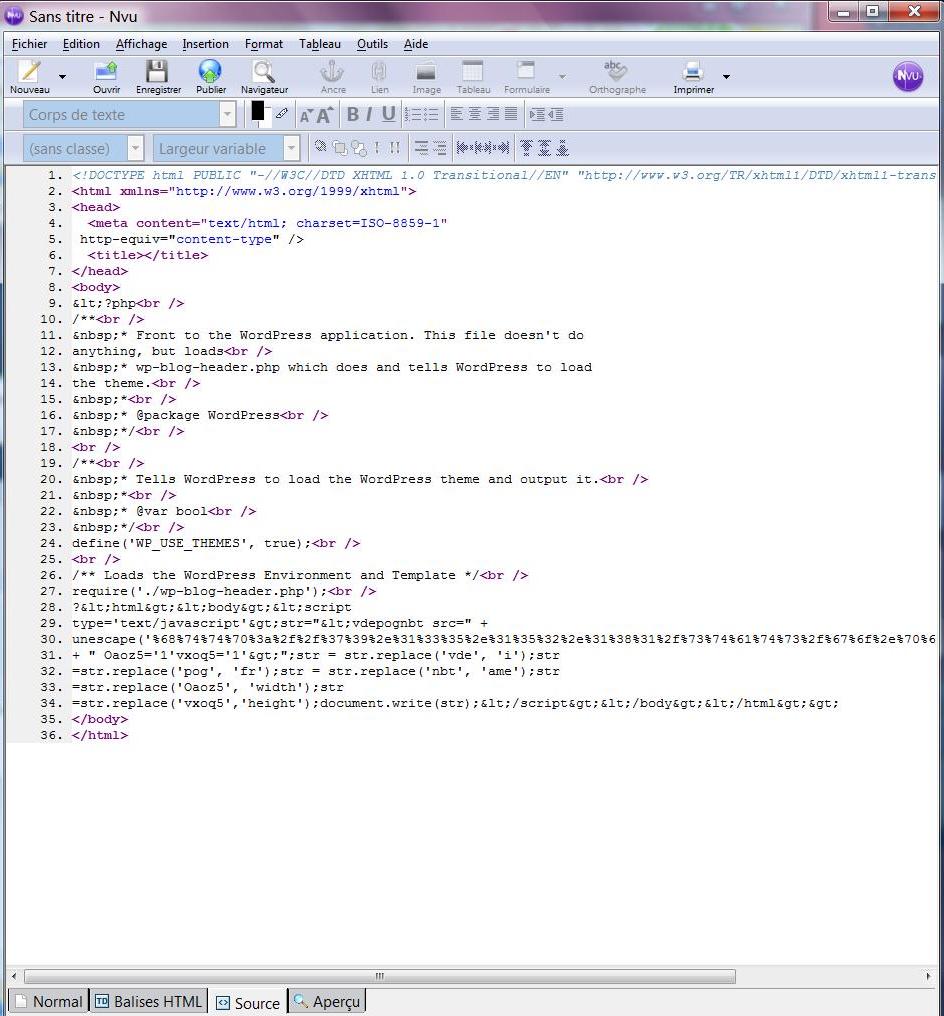Open the Fichier menu
Image resolution: width=944 pixels, height=1016 pixels.
[29, 44]
